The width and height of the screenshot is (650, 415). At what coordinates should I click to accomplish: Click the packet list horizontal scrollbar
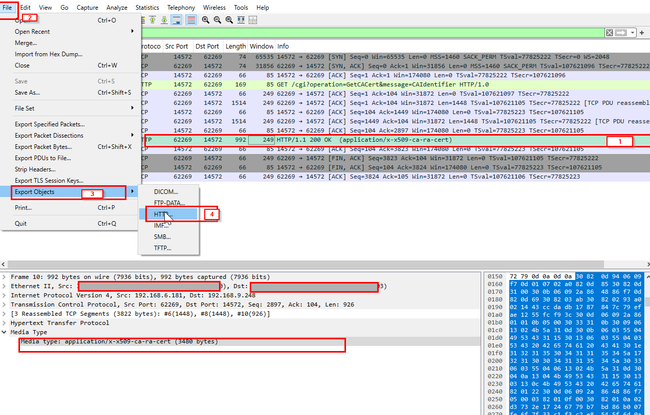coord(306,264)
